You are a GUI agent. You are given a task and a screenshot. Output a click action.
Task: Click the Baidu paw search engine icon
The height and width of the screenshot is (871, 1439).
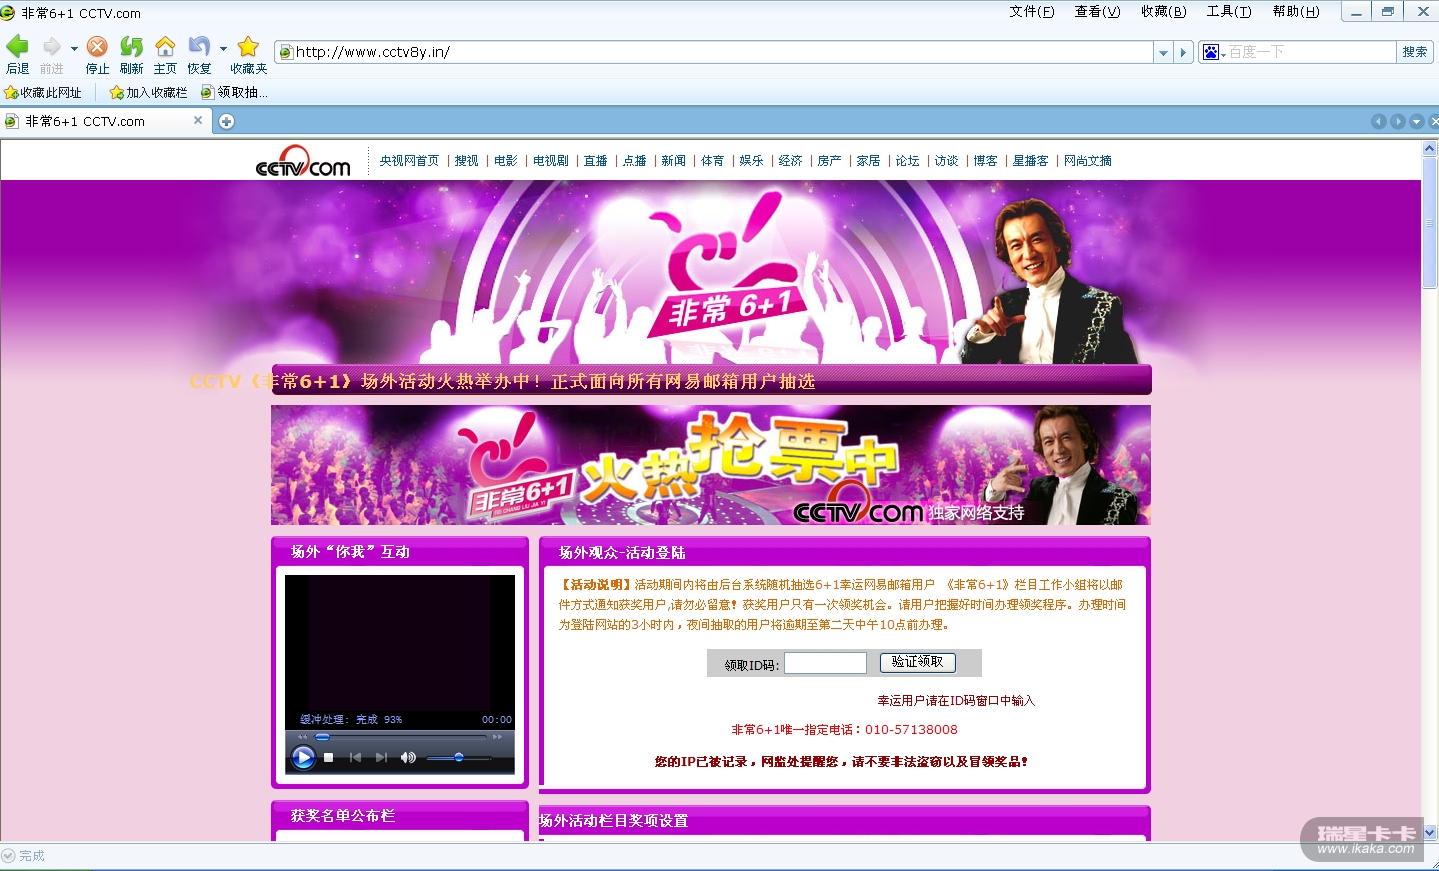pos(1210,52)
